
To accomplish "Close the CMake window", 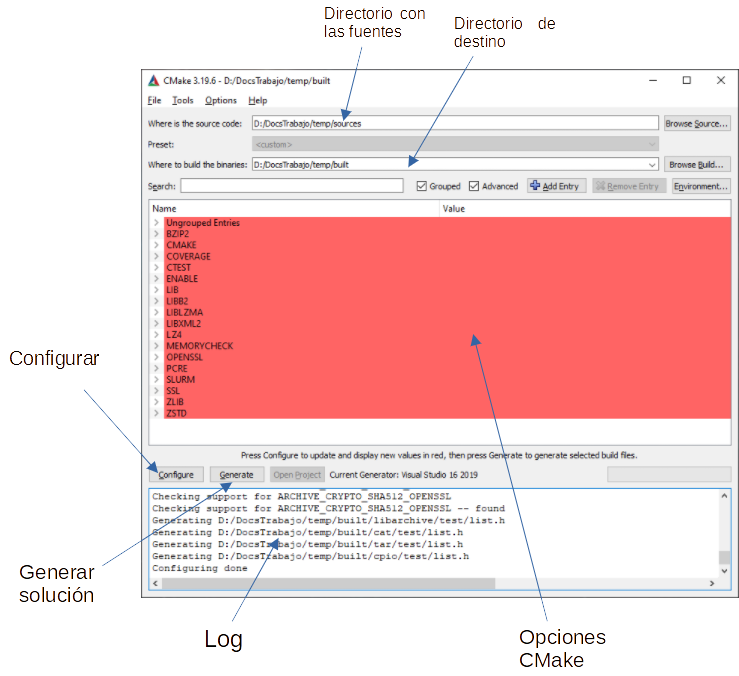I will (721, 81).
